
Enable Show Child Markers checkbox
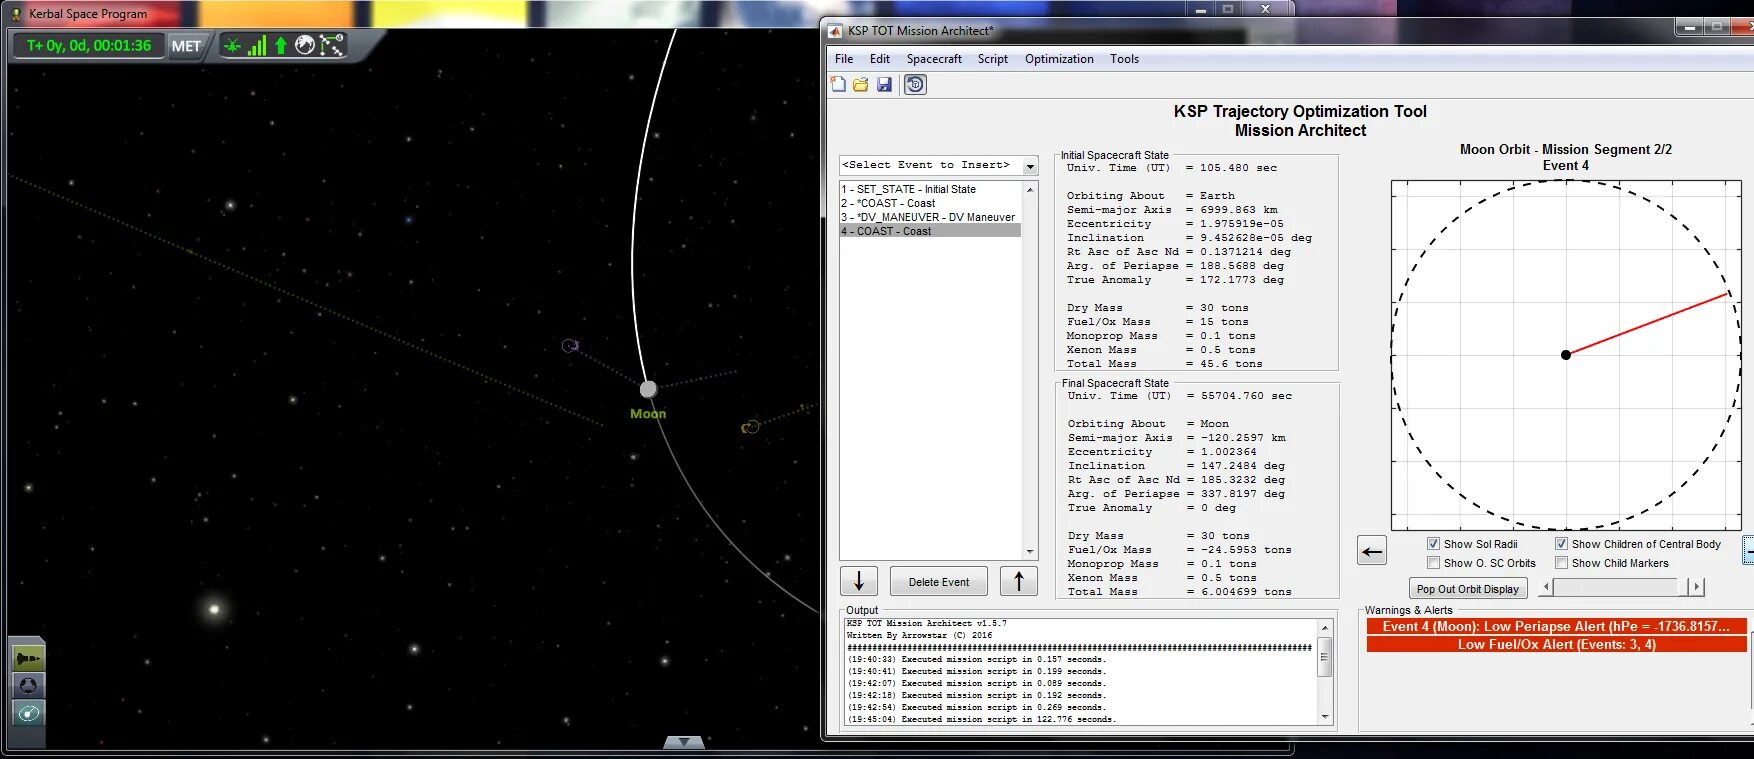point(1561,563)
